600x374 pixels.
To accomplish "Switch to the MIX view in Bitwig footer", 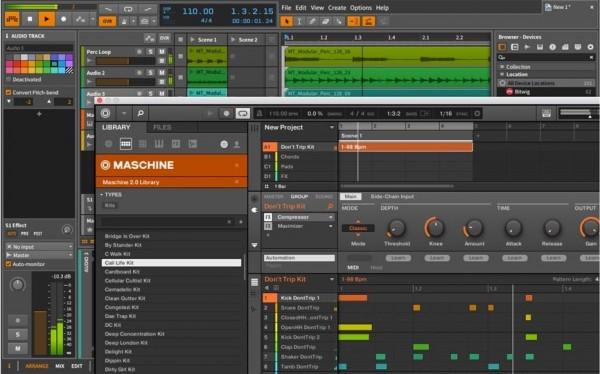I will coord(60,366).
